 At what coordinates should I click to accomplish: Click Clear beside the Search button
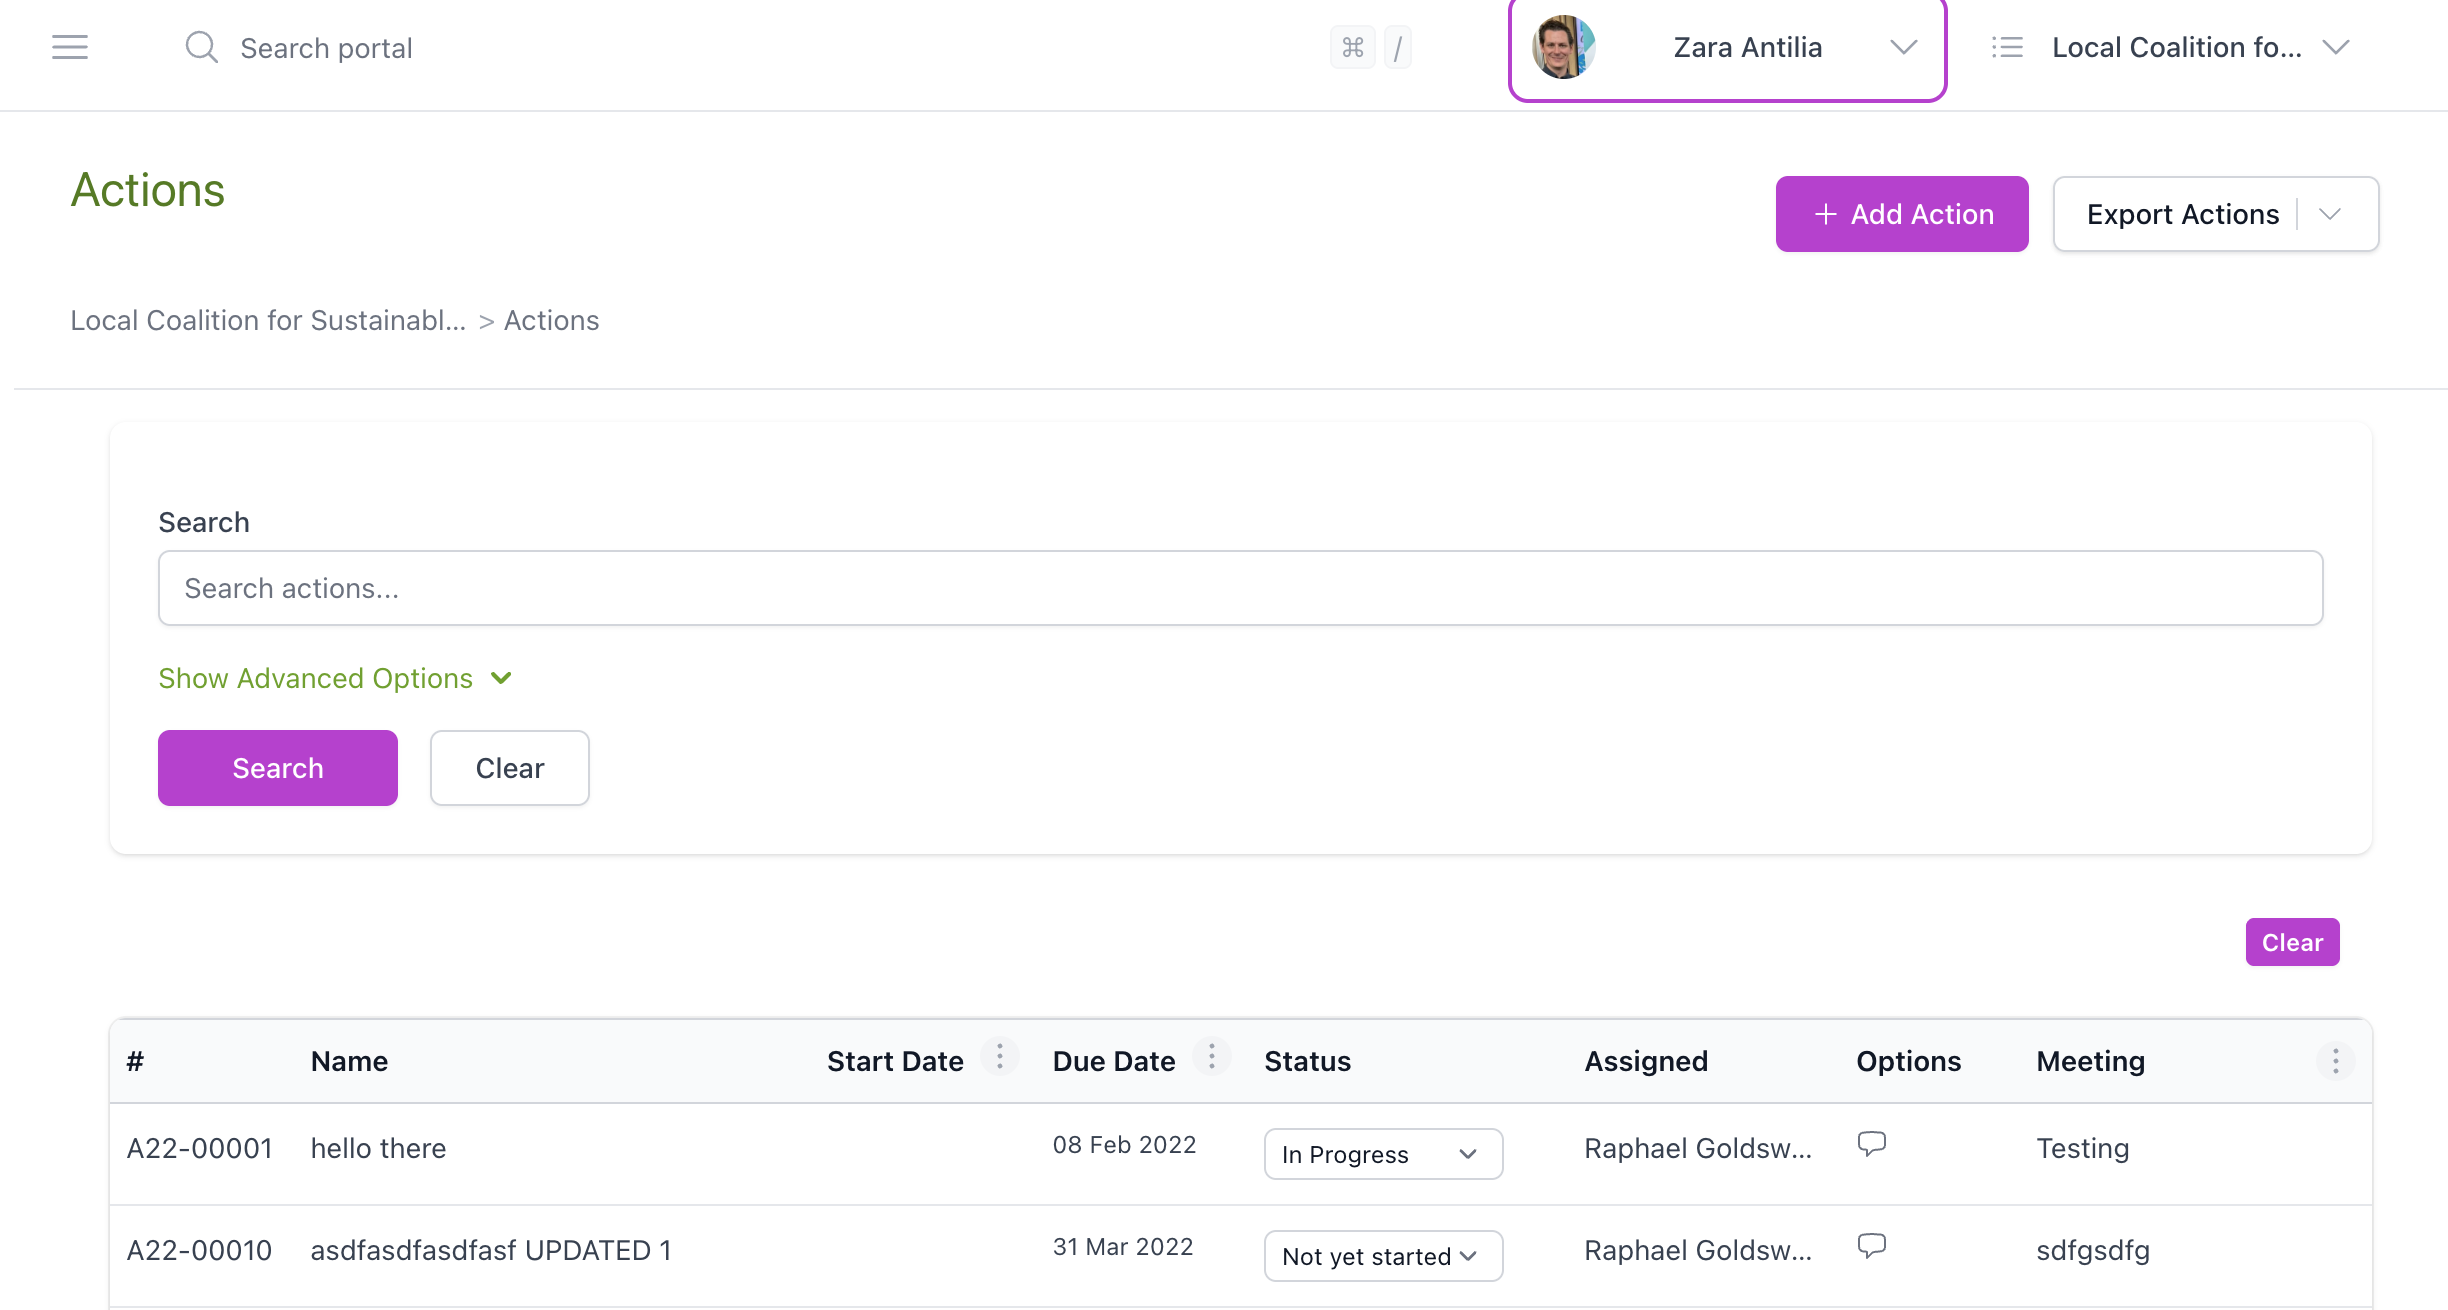[x=509, y=768]
